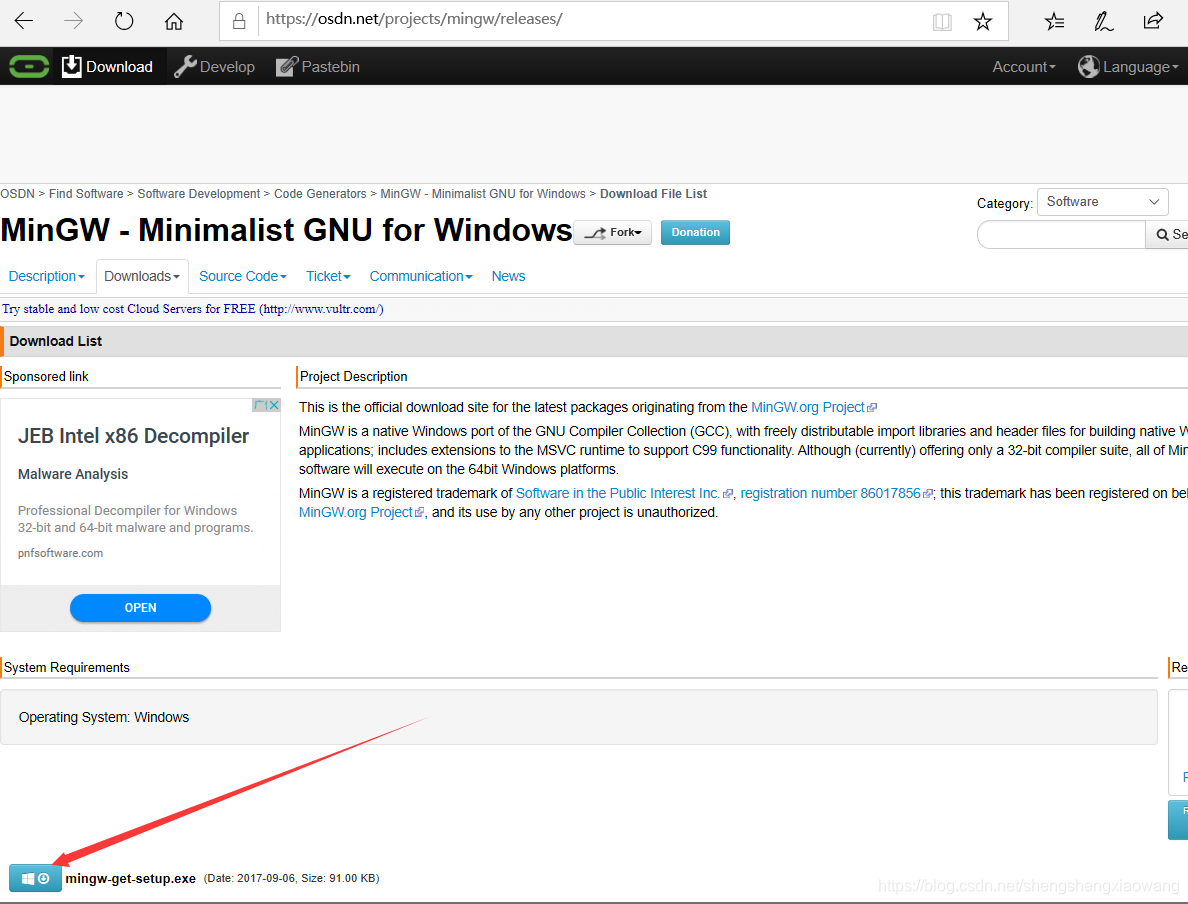Image resolution: width=1188 pixels, height=904 pixels.
Task: Click the AdChoices info icon on ad
Action: click(259, 405)
